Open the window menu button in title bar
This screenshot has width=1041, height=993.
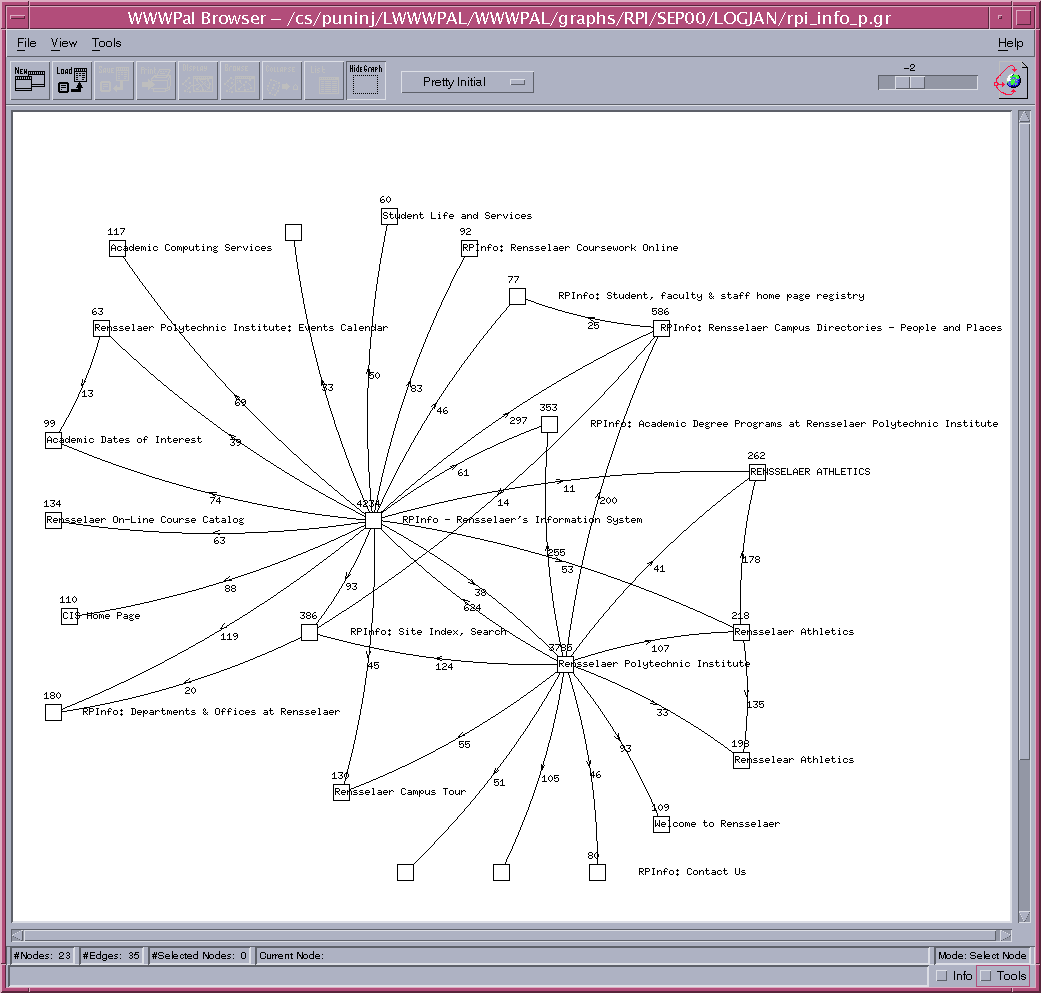tap(18, 18)
